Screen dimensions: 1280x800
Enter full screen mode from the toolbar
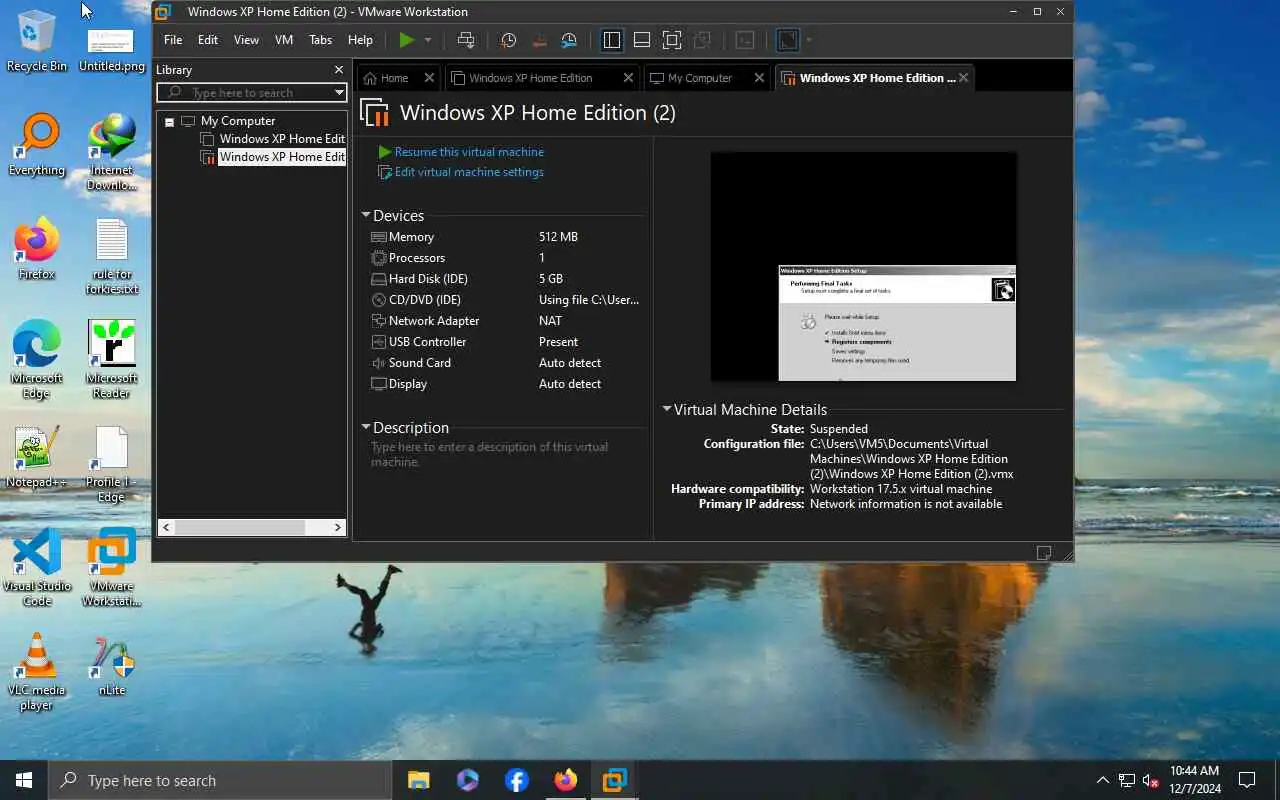point(672,40)
